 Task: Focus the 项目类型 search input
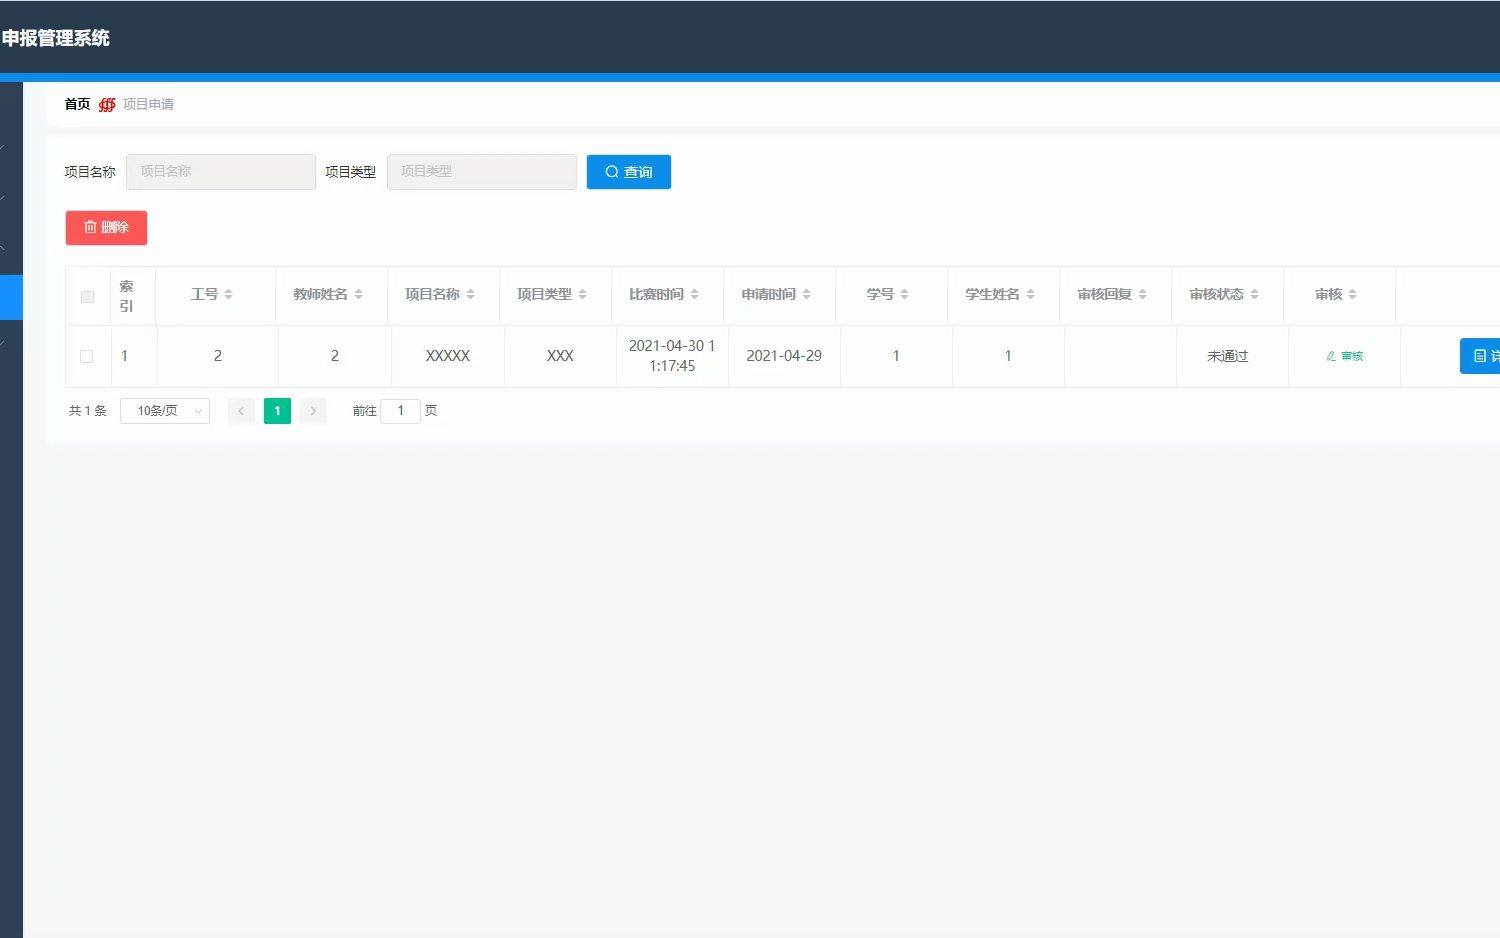click(x=482, y=172)
